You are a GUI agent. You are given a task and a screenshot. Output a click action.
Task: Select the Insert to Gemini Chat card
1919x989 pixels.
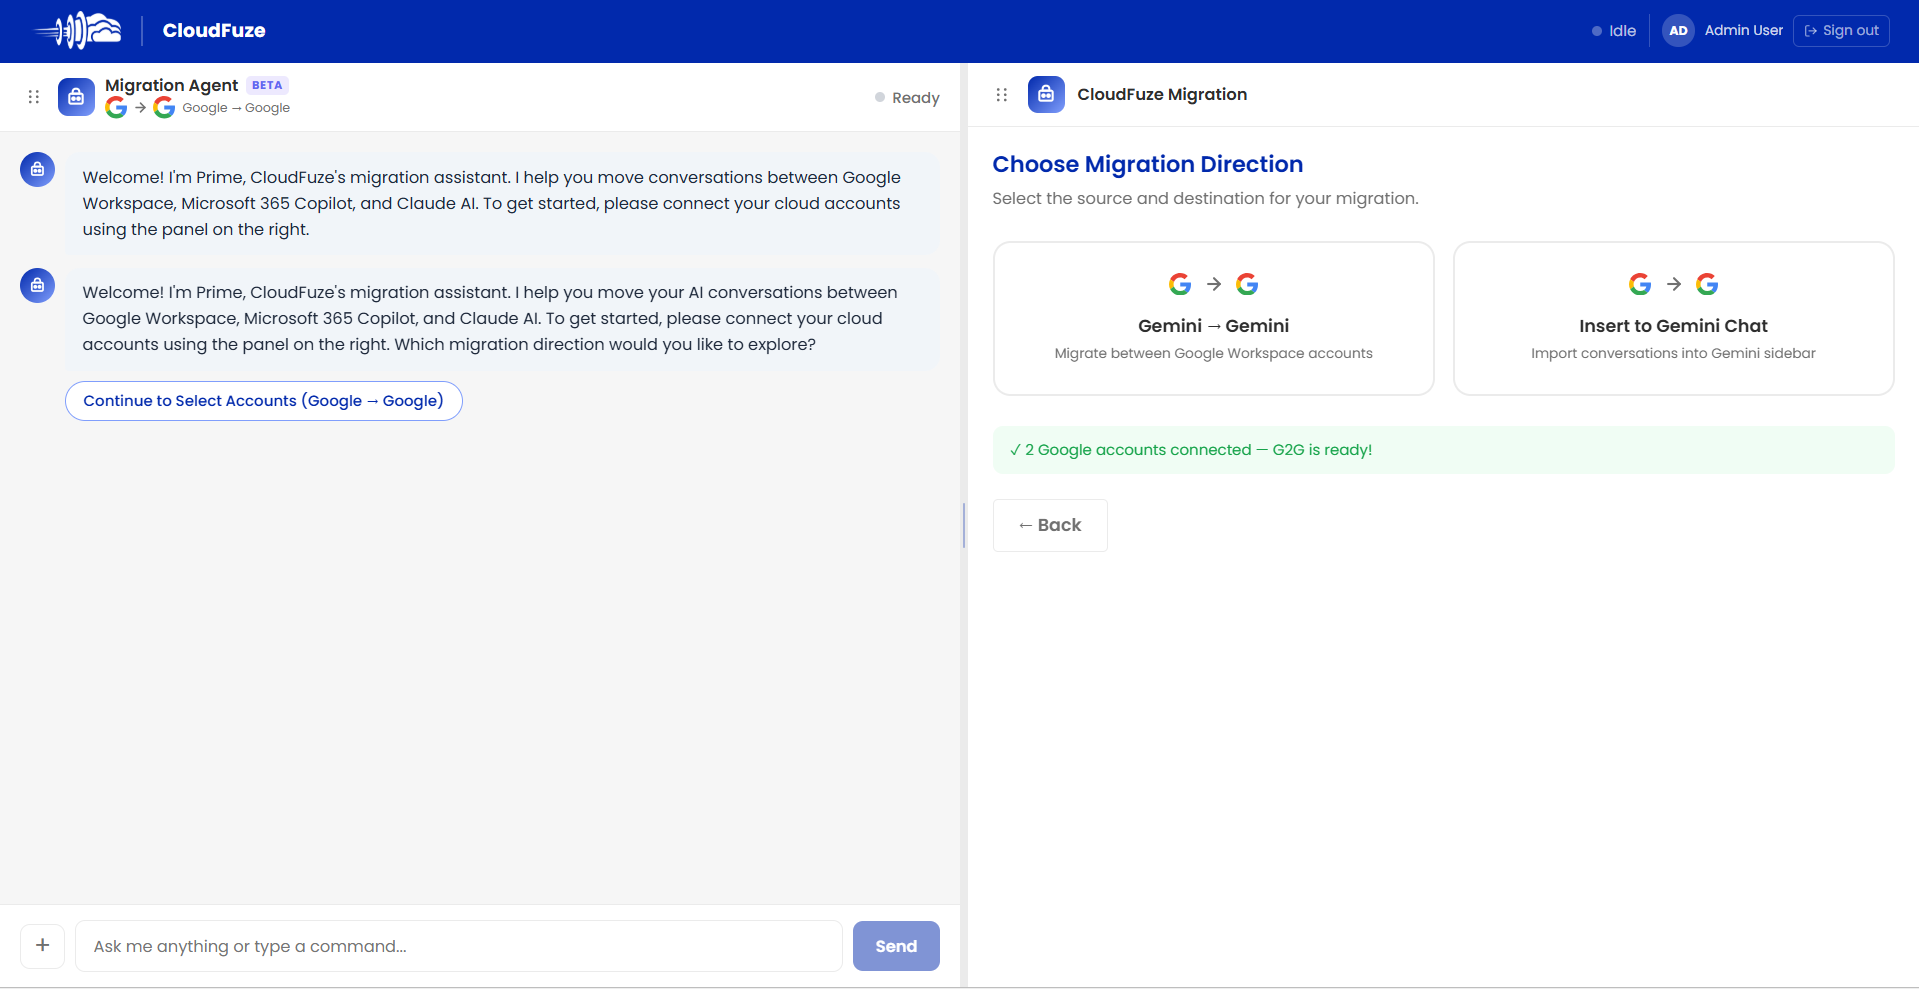pos(1674,318)
